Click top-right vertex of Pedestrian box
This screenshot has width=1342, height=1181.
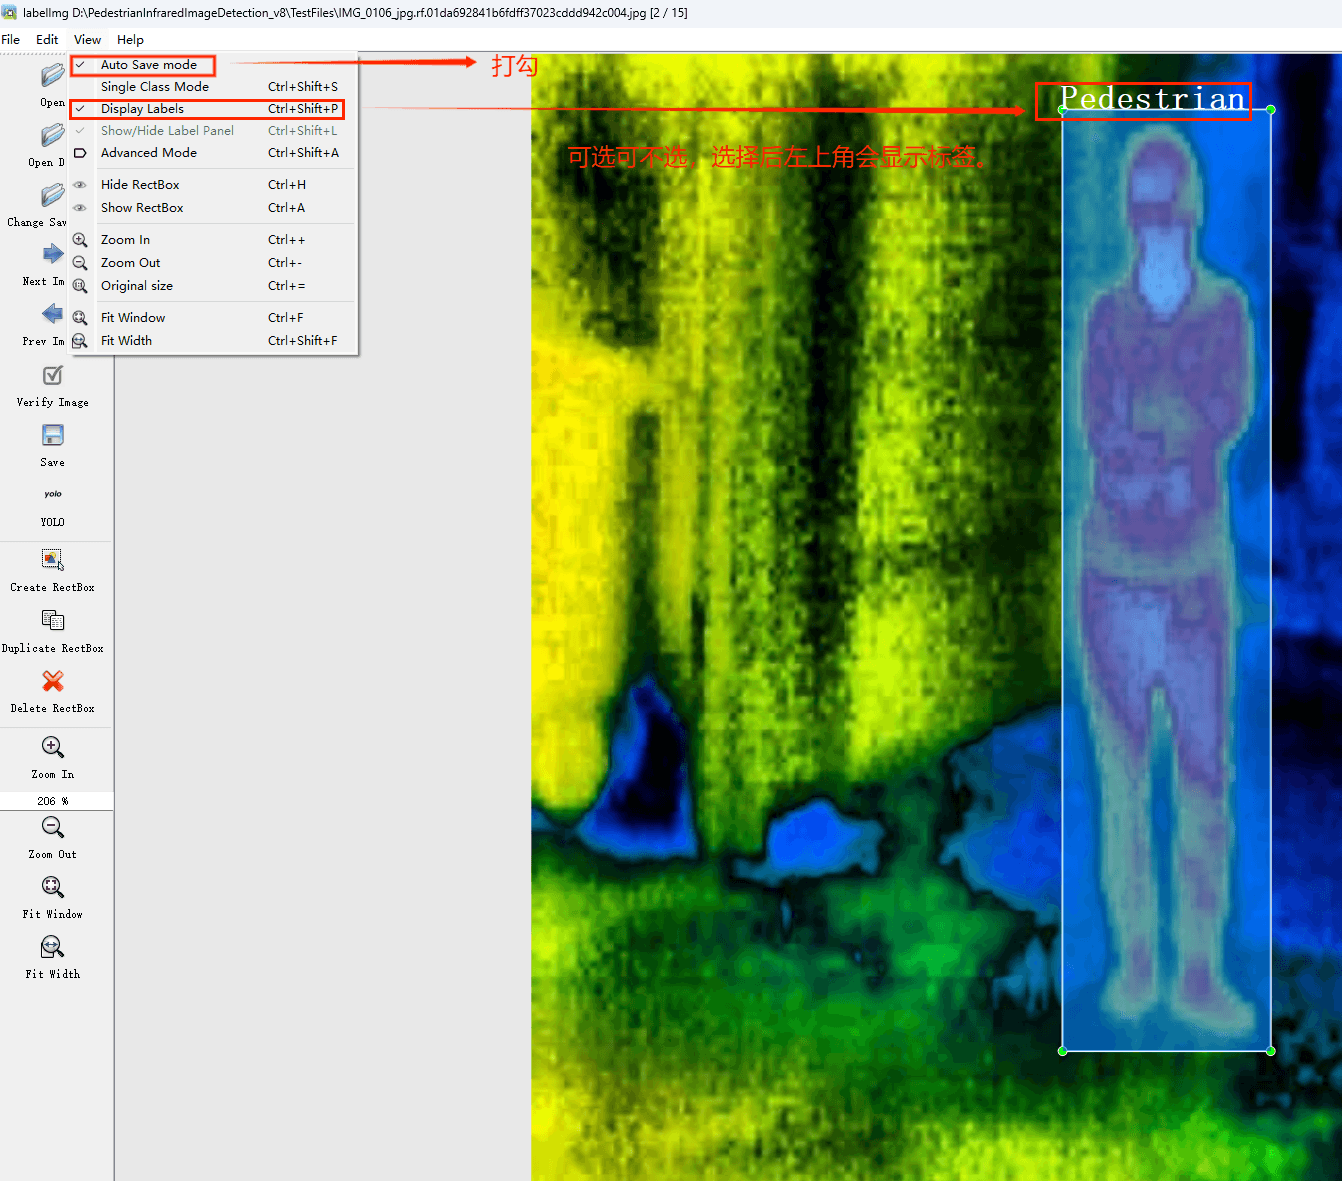point(1271,109)
